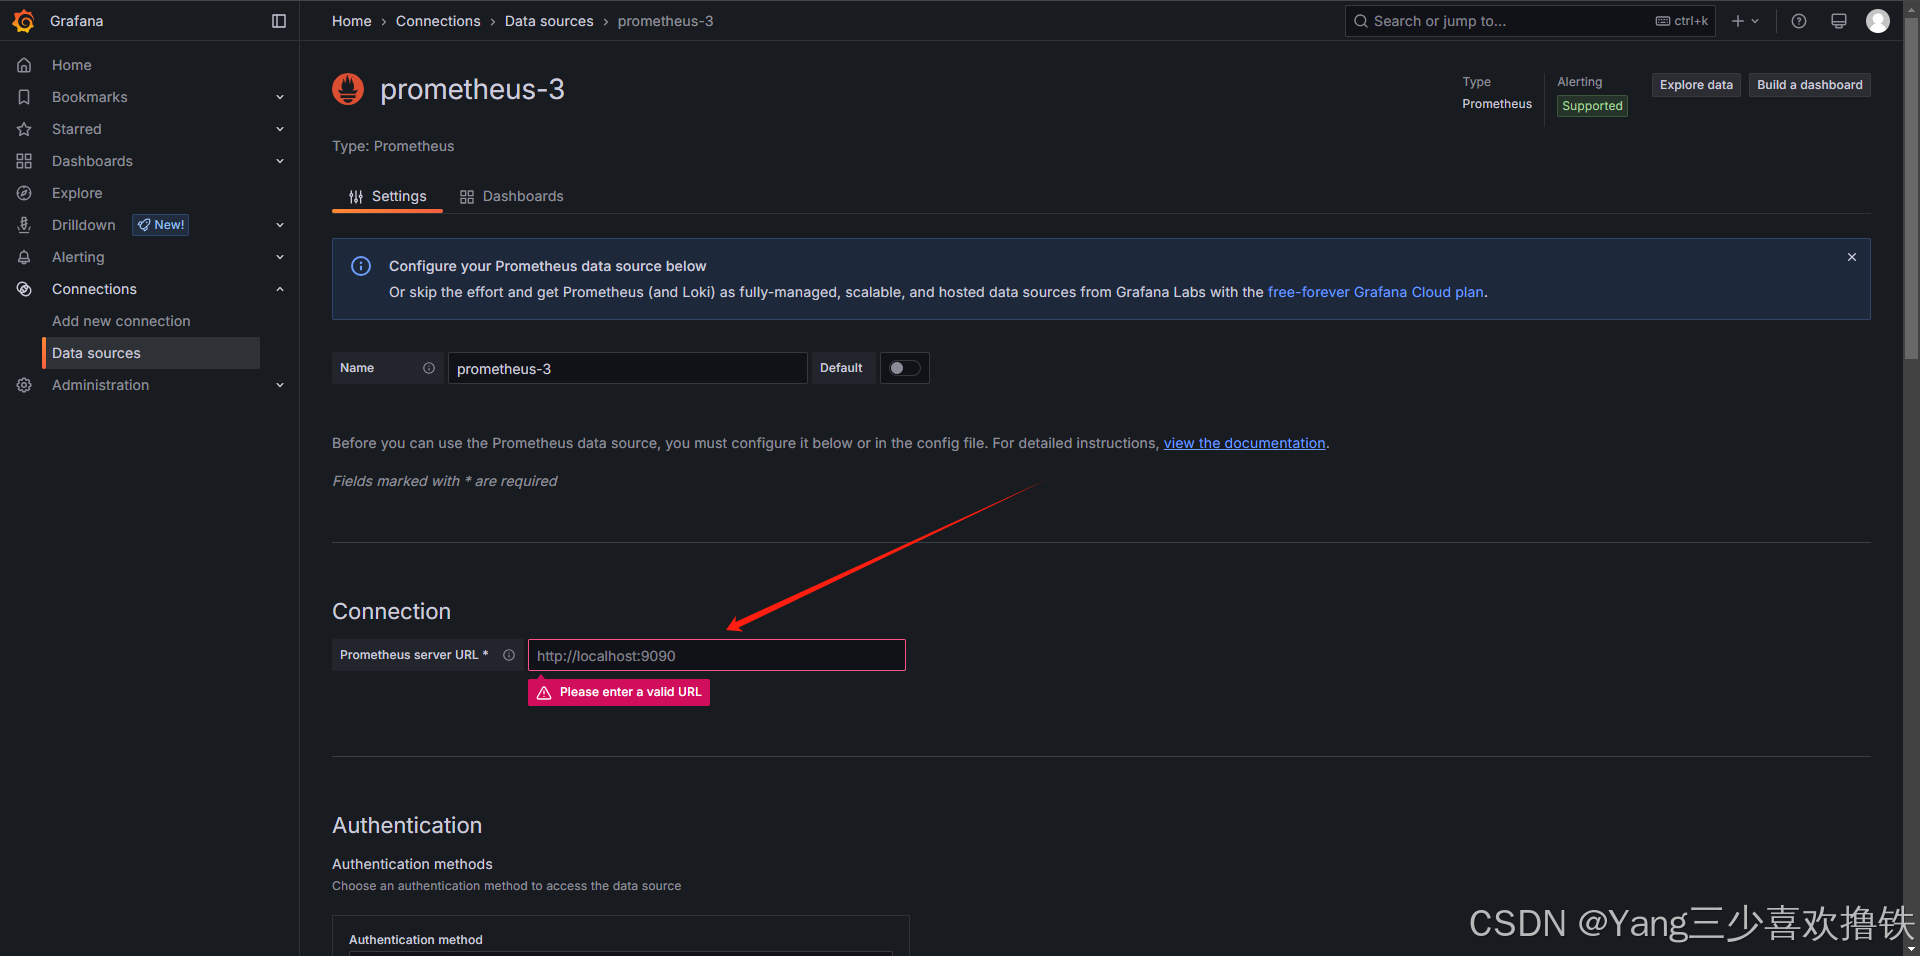Click the New! badge next to Drilldown
Screen dimensions: 1920x956
coord(161,225)
